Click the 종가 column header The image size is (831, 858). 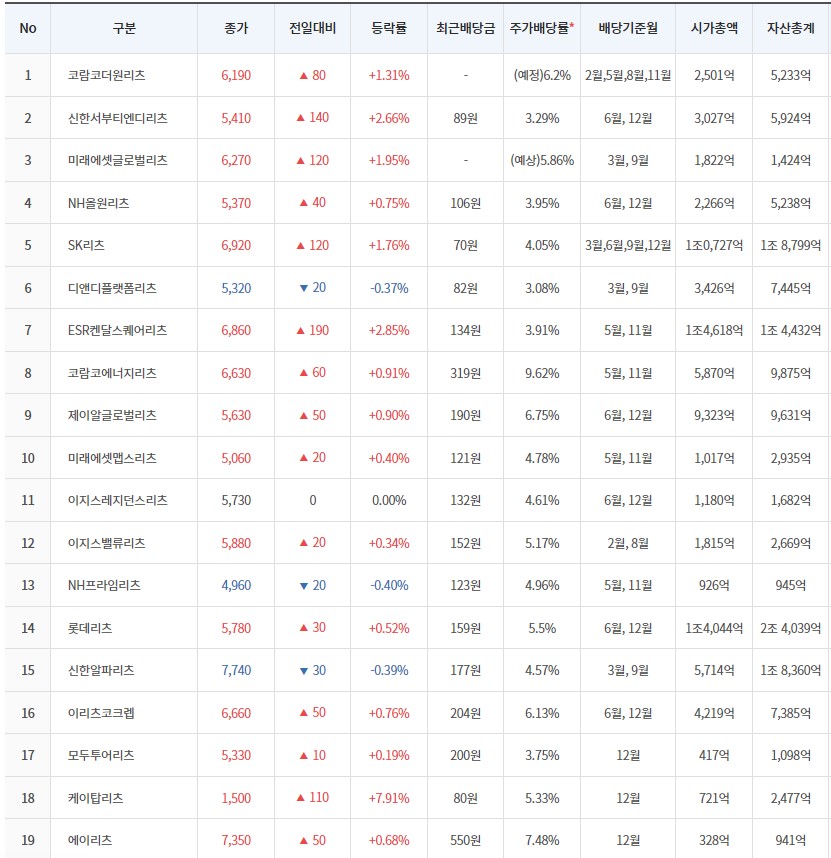236,28
